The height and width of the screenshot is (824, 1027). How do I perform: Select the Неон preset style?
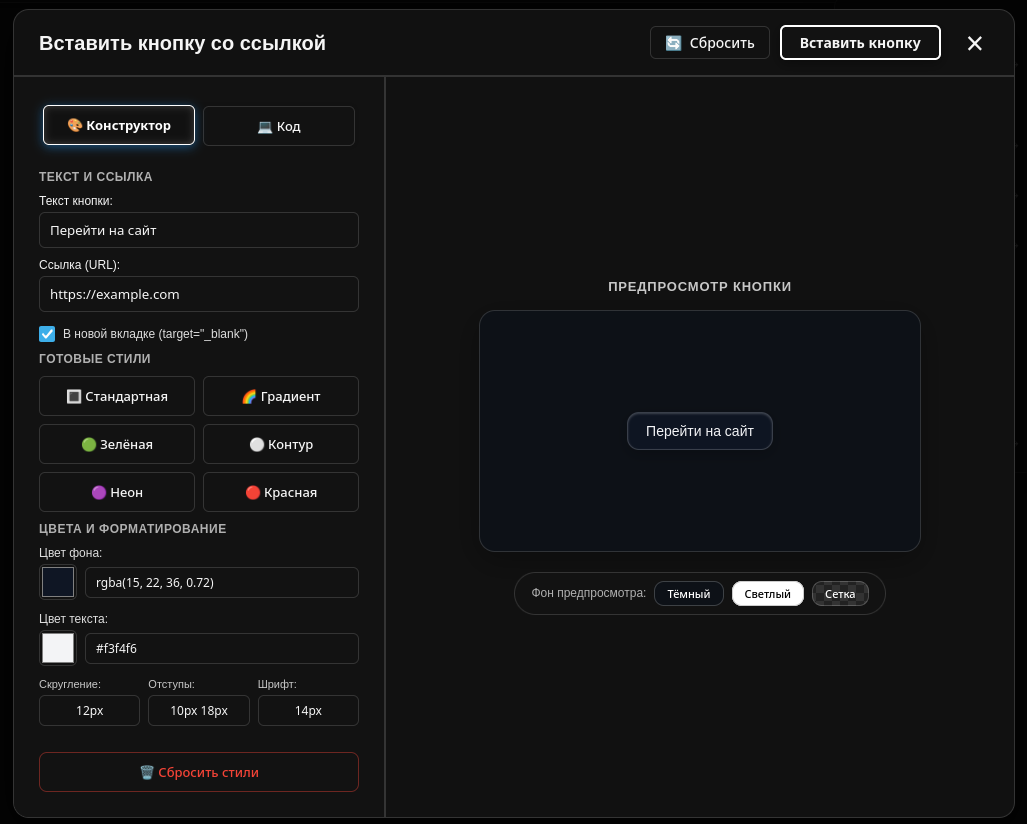pyautogui.click(x=117, y=492)
